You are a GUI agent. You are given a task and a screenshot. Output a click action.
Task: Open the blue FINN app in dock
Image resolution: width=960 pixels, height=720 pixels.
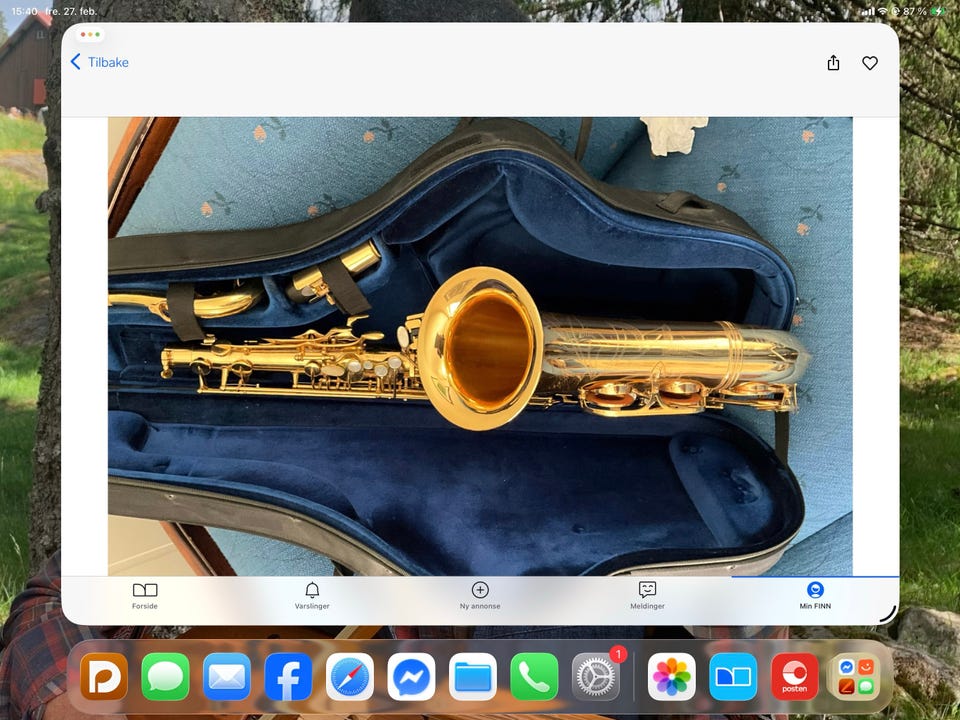click(733, 677)
